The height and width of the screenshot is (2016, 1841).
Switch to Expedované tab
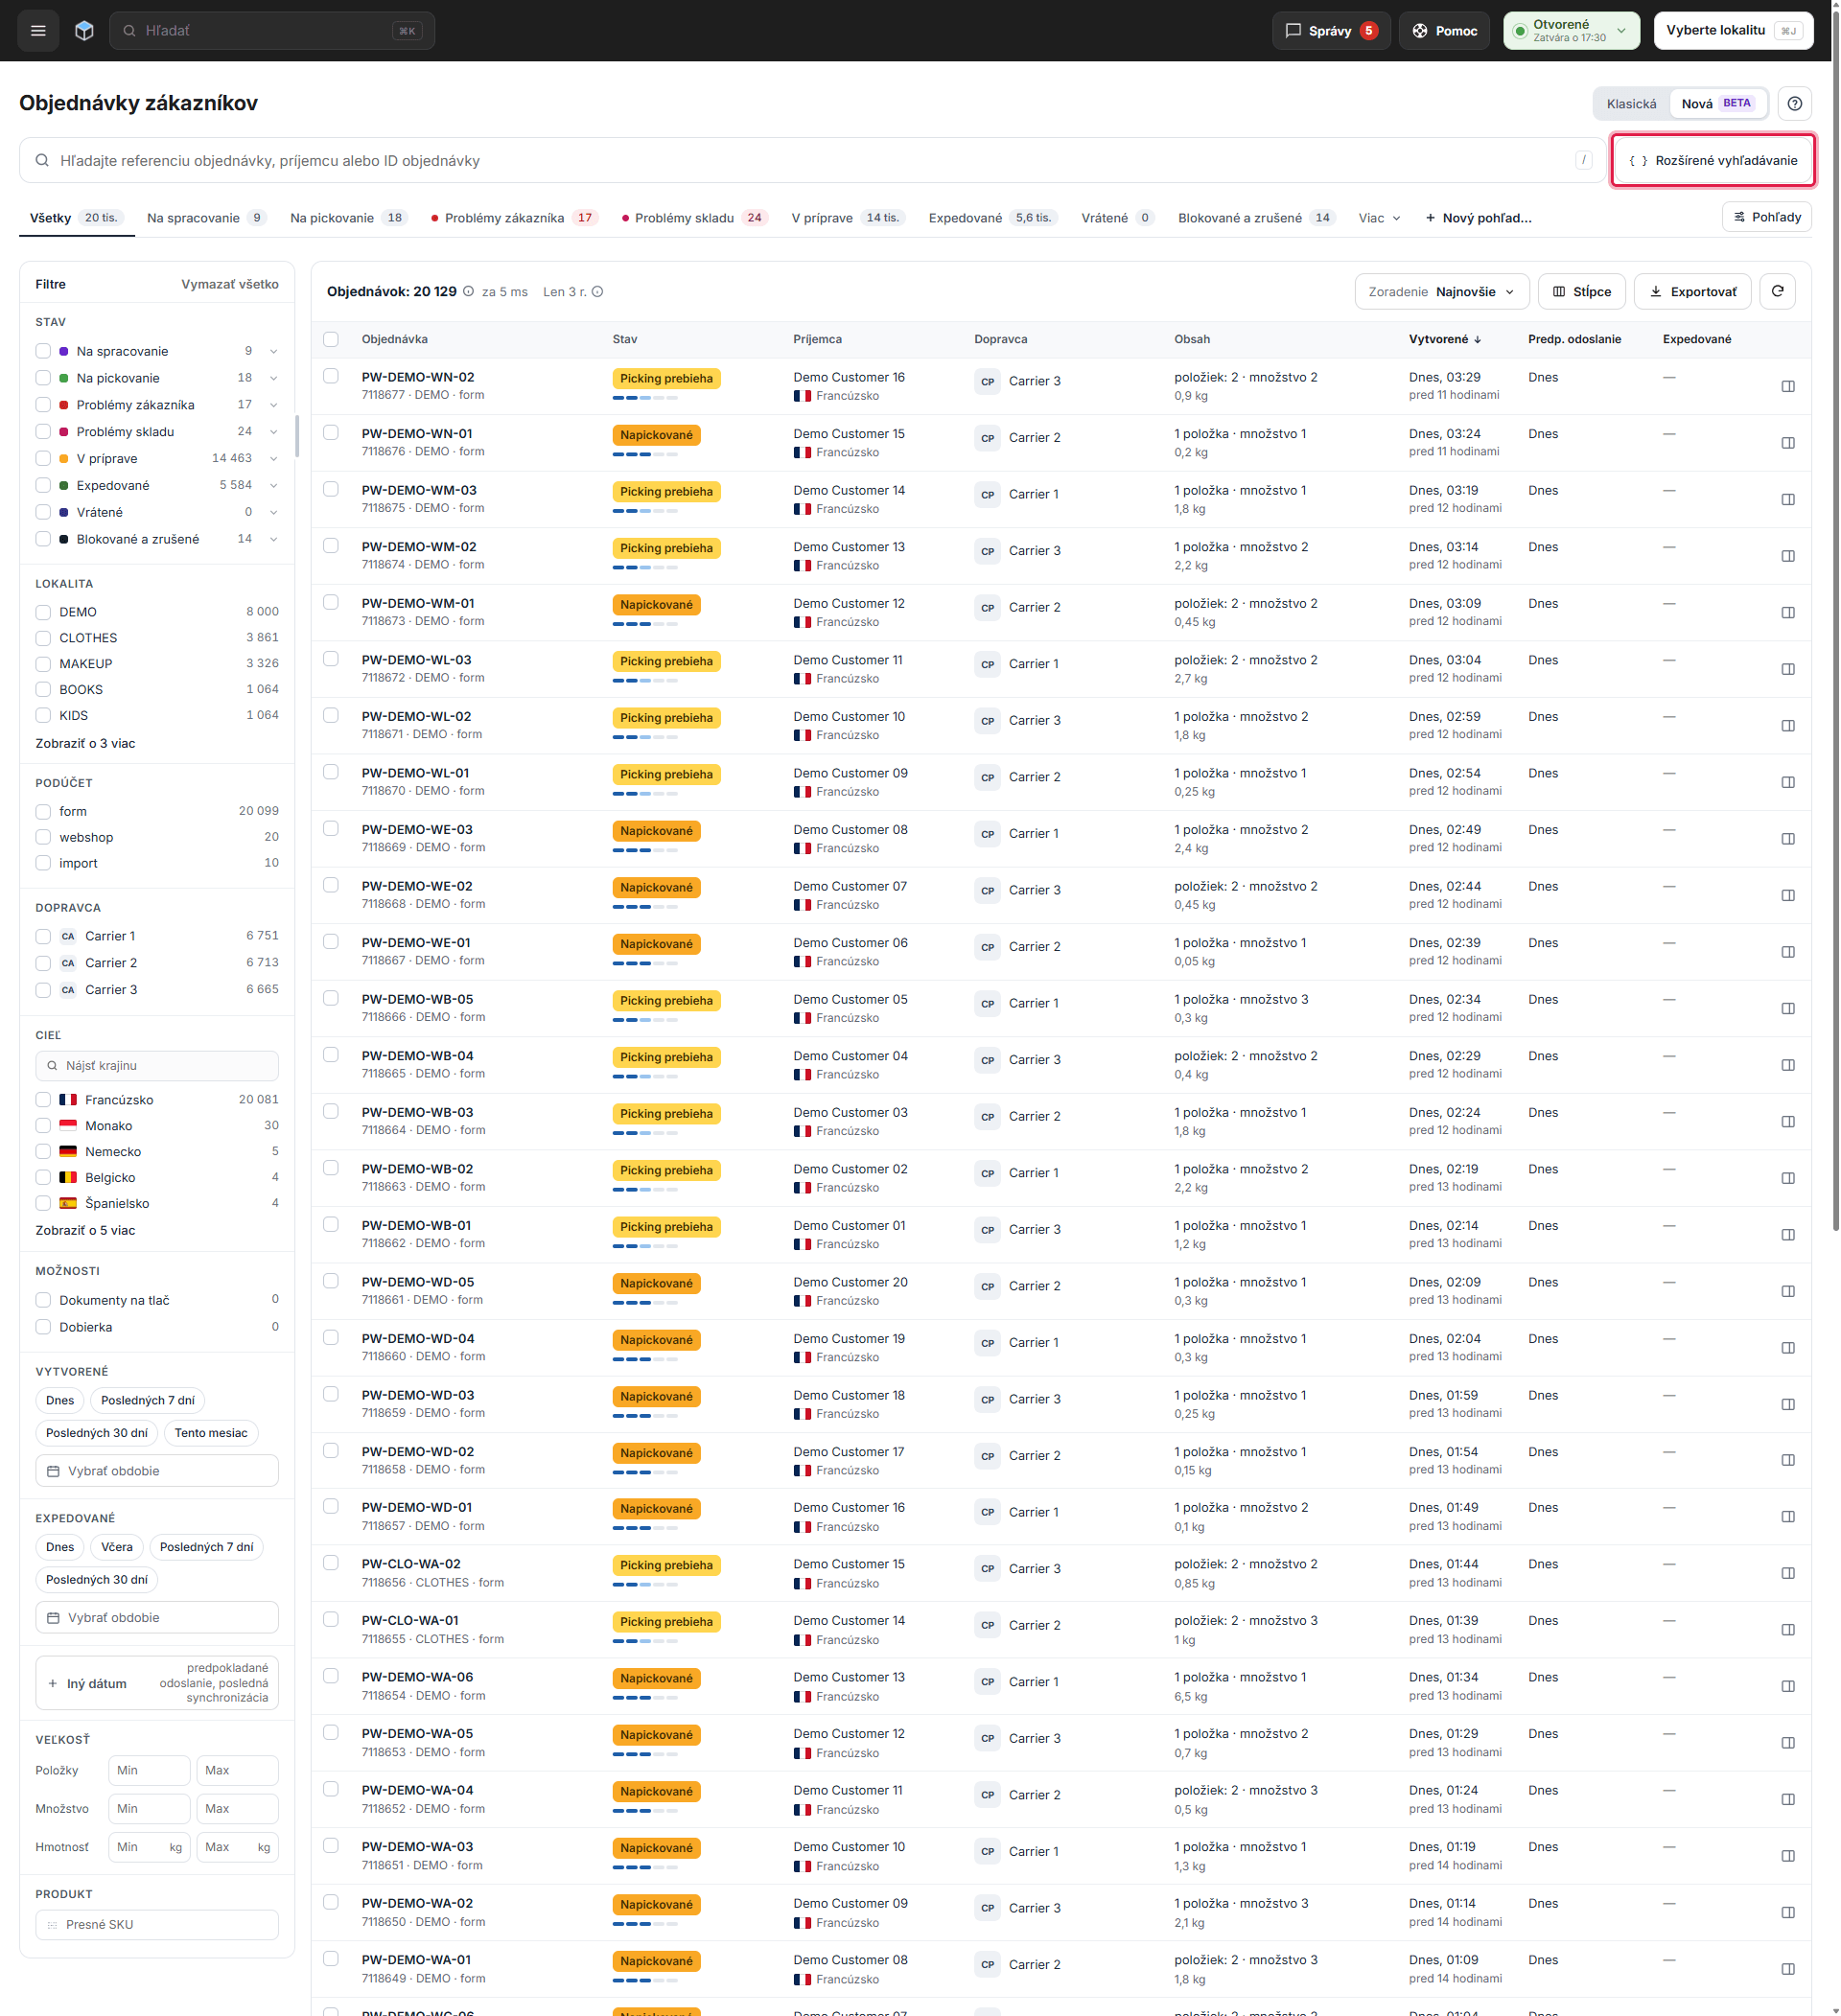[x=992, y=218]
